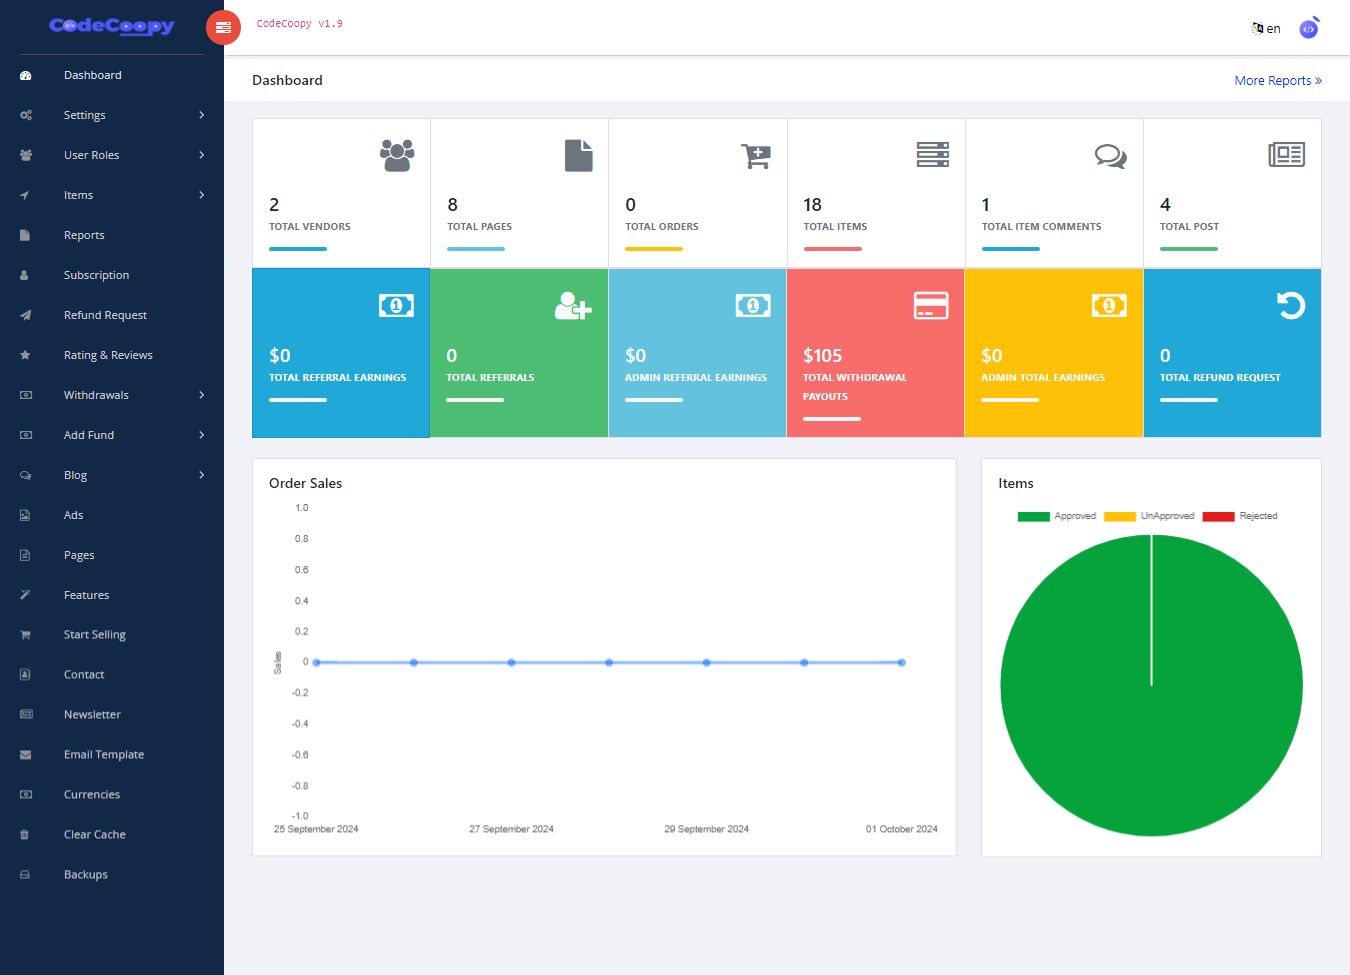1350x975 pixels.
Task: Click the Admin Referral Earnings cash icon
Action: [x=753, y=306]
